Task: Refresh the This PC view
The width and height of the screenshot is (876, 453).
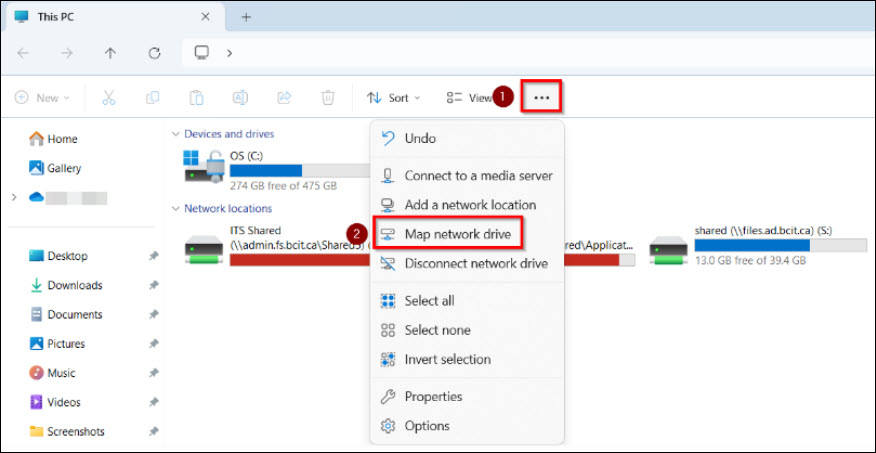Action: (x=154, y=53)
